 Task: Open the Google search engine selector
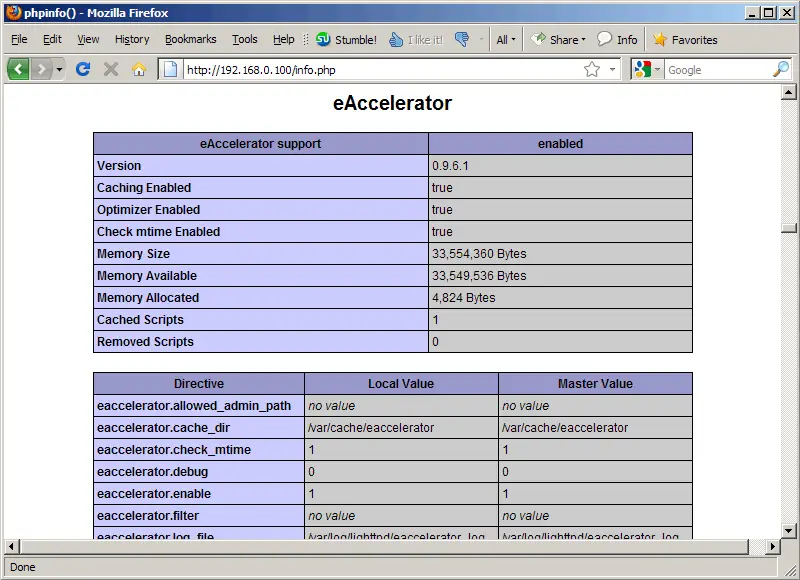[x=647, y=69]
